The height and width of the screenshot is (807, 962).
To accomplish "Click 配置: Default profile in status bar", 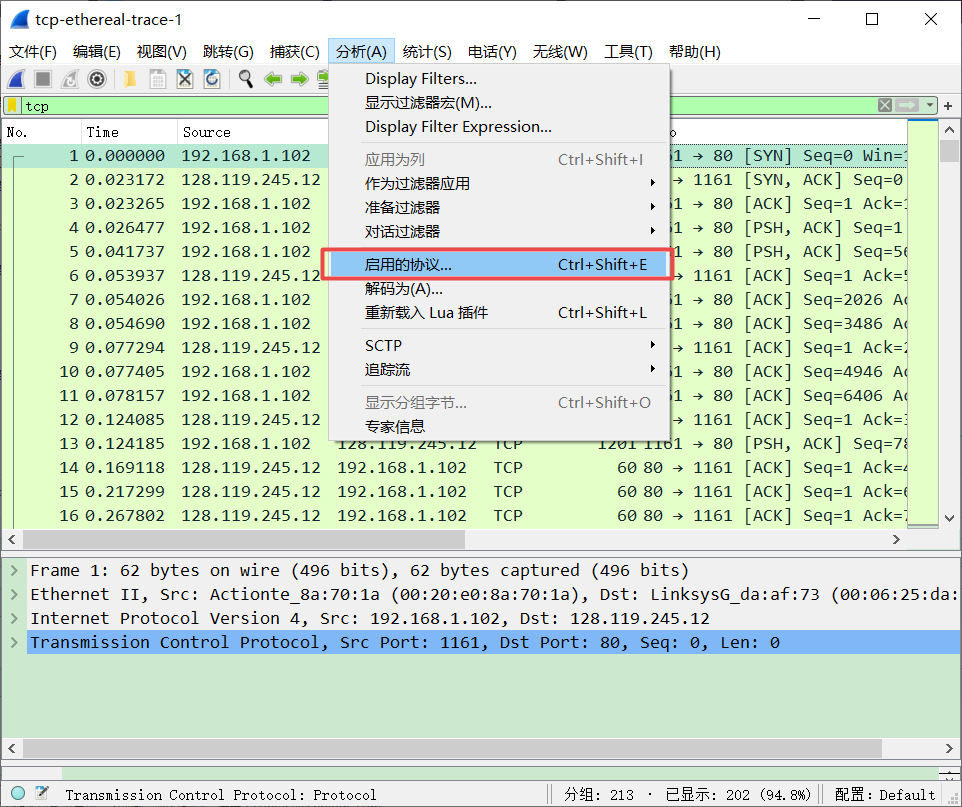I will click(x=885, y=794).
